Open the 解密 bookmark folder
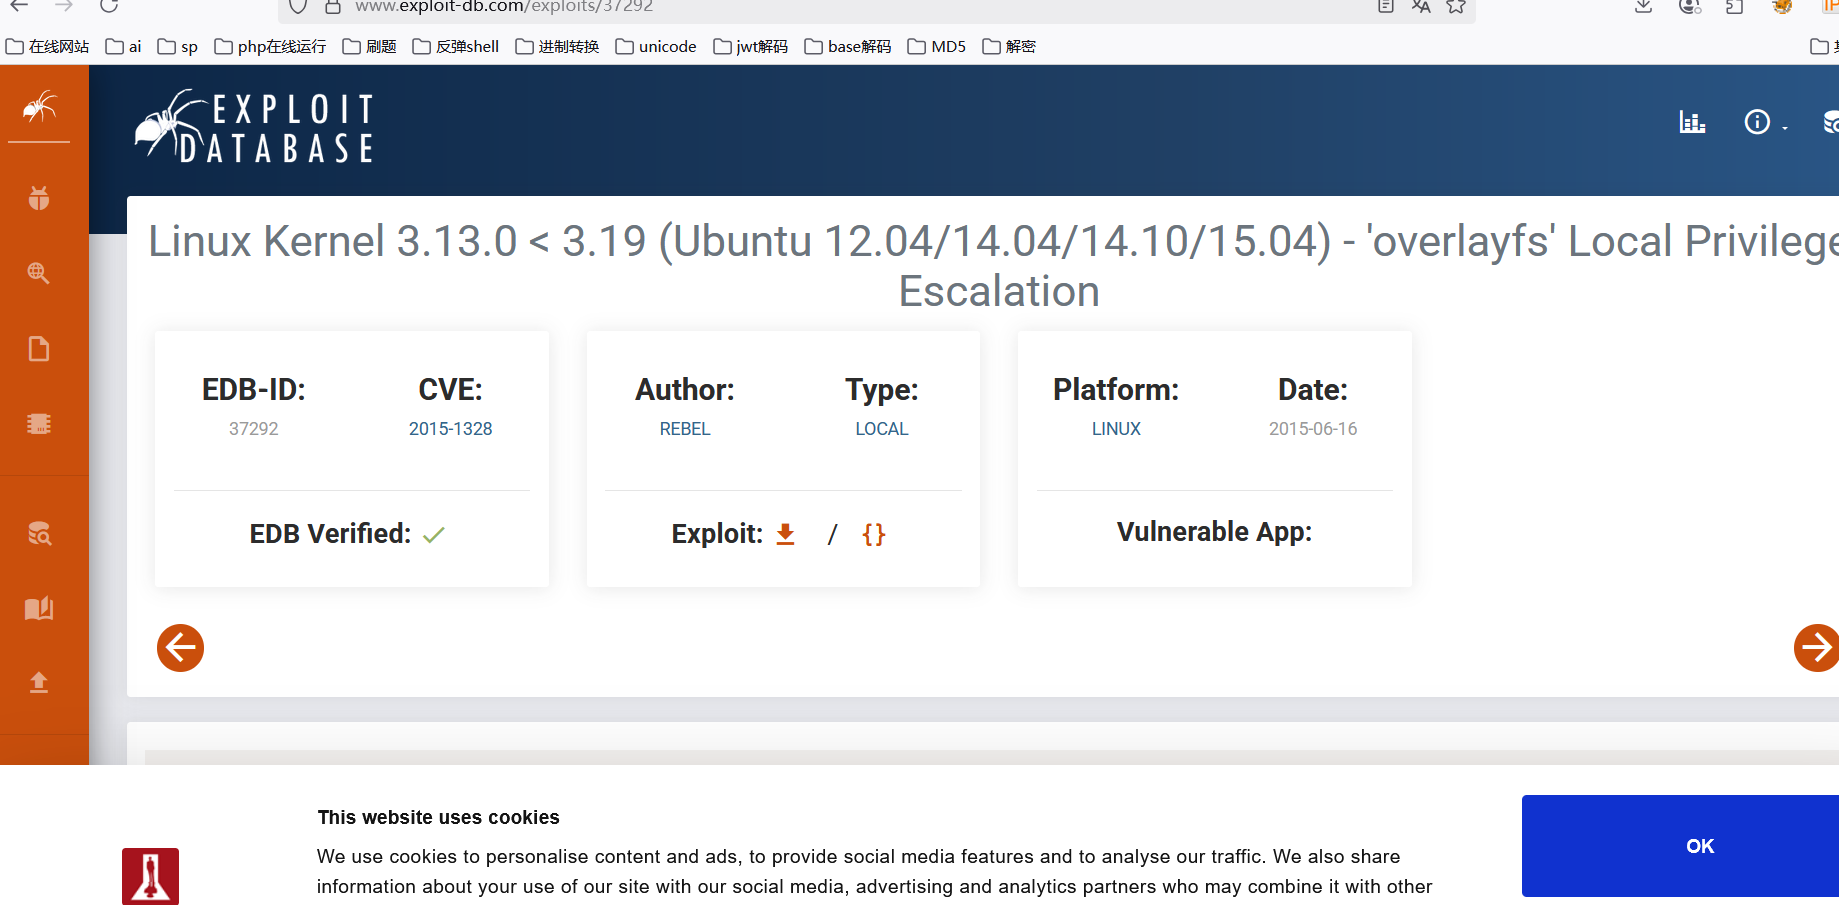The height and width of the screenshot is (905, 1839). point(1009,46)
